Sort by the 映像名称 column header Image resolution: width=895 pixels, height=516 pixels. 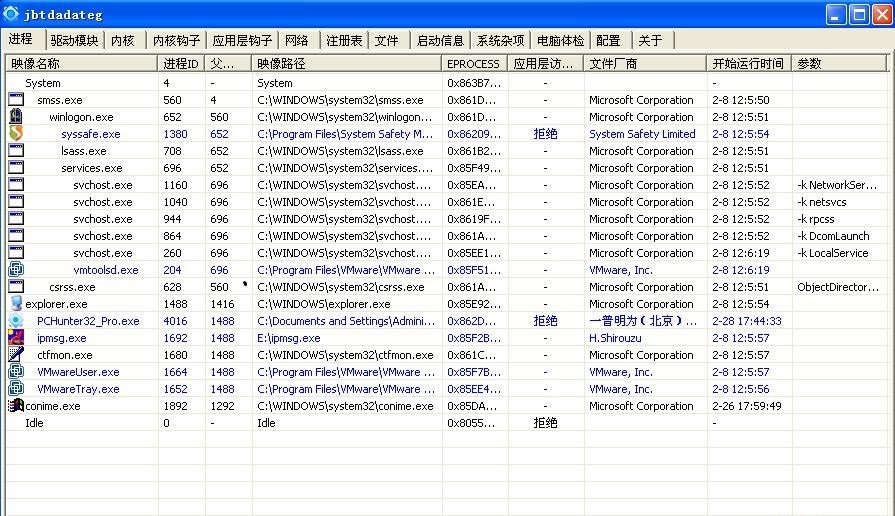pyautogui.click(x=80, y=63)
